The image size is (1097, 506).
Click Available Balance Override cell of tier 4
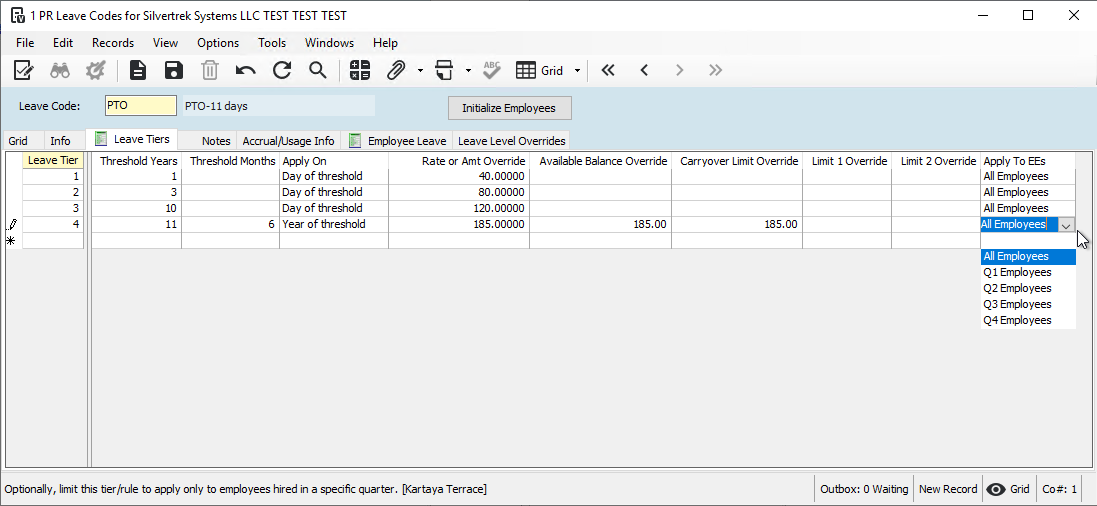(600, 225)
